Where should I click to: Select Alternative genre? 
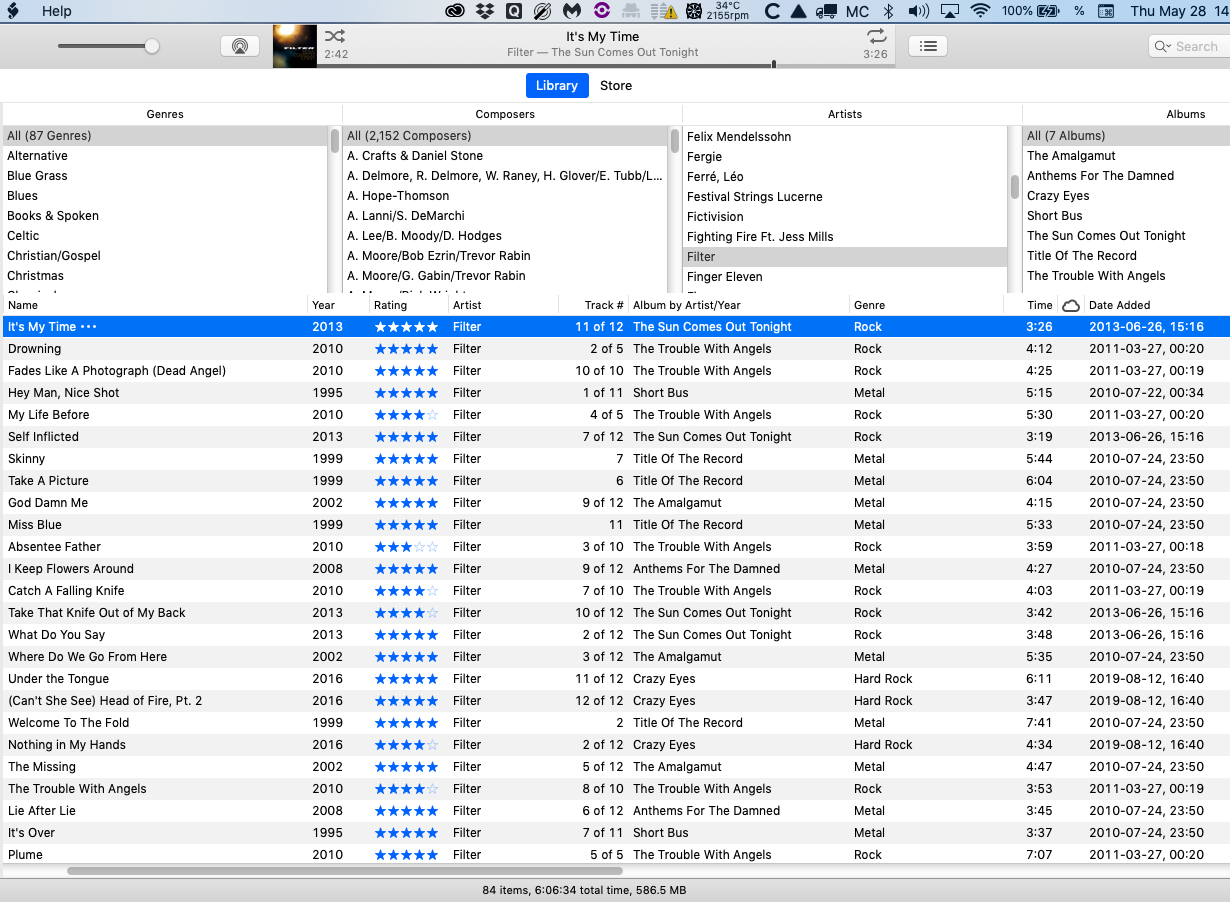click(x=165, y=156)
